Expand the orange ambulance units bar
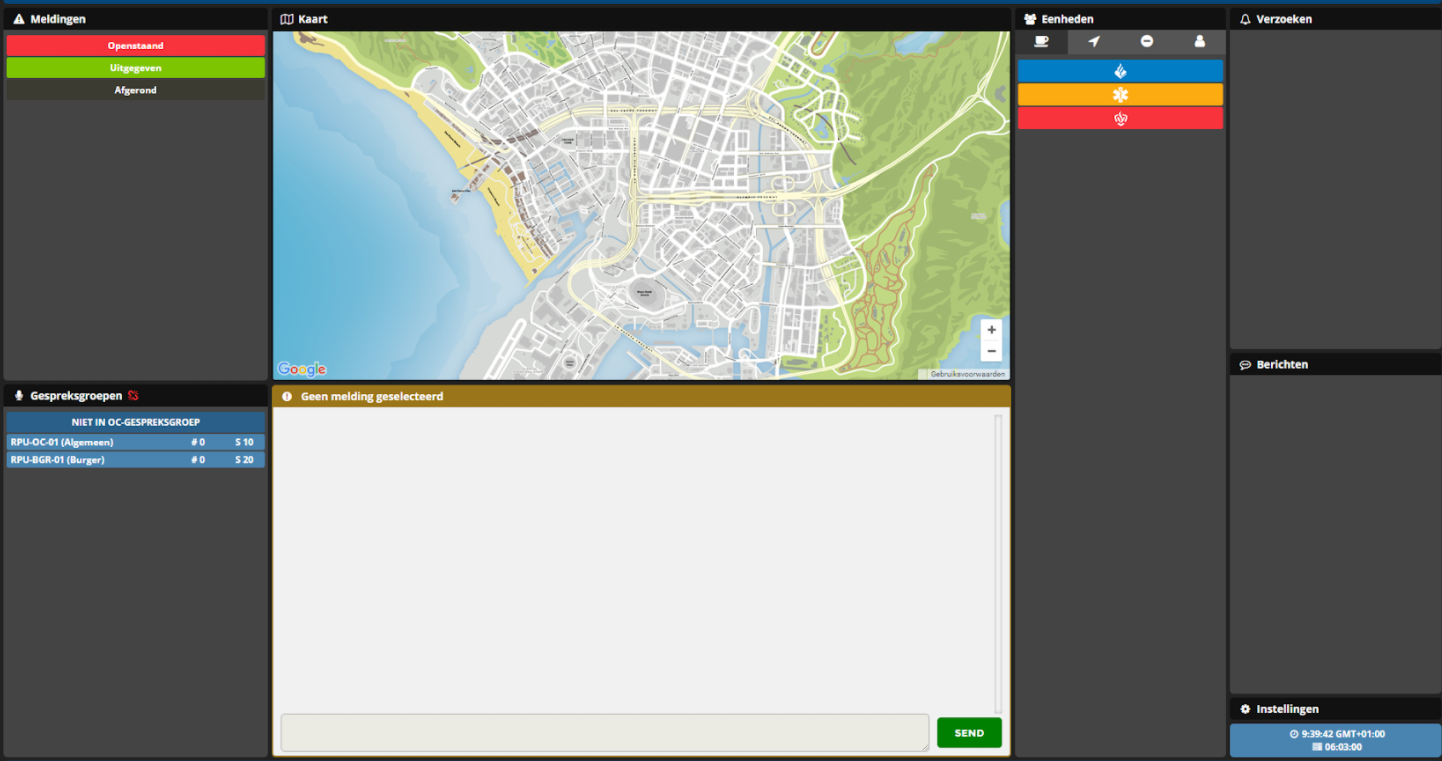This screenshot has width=1442, height=761. point(1120,94)
